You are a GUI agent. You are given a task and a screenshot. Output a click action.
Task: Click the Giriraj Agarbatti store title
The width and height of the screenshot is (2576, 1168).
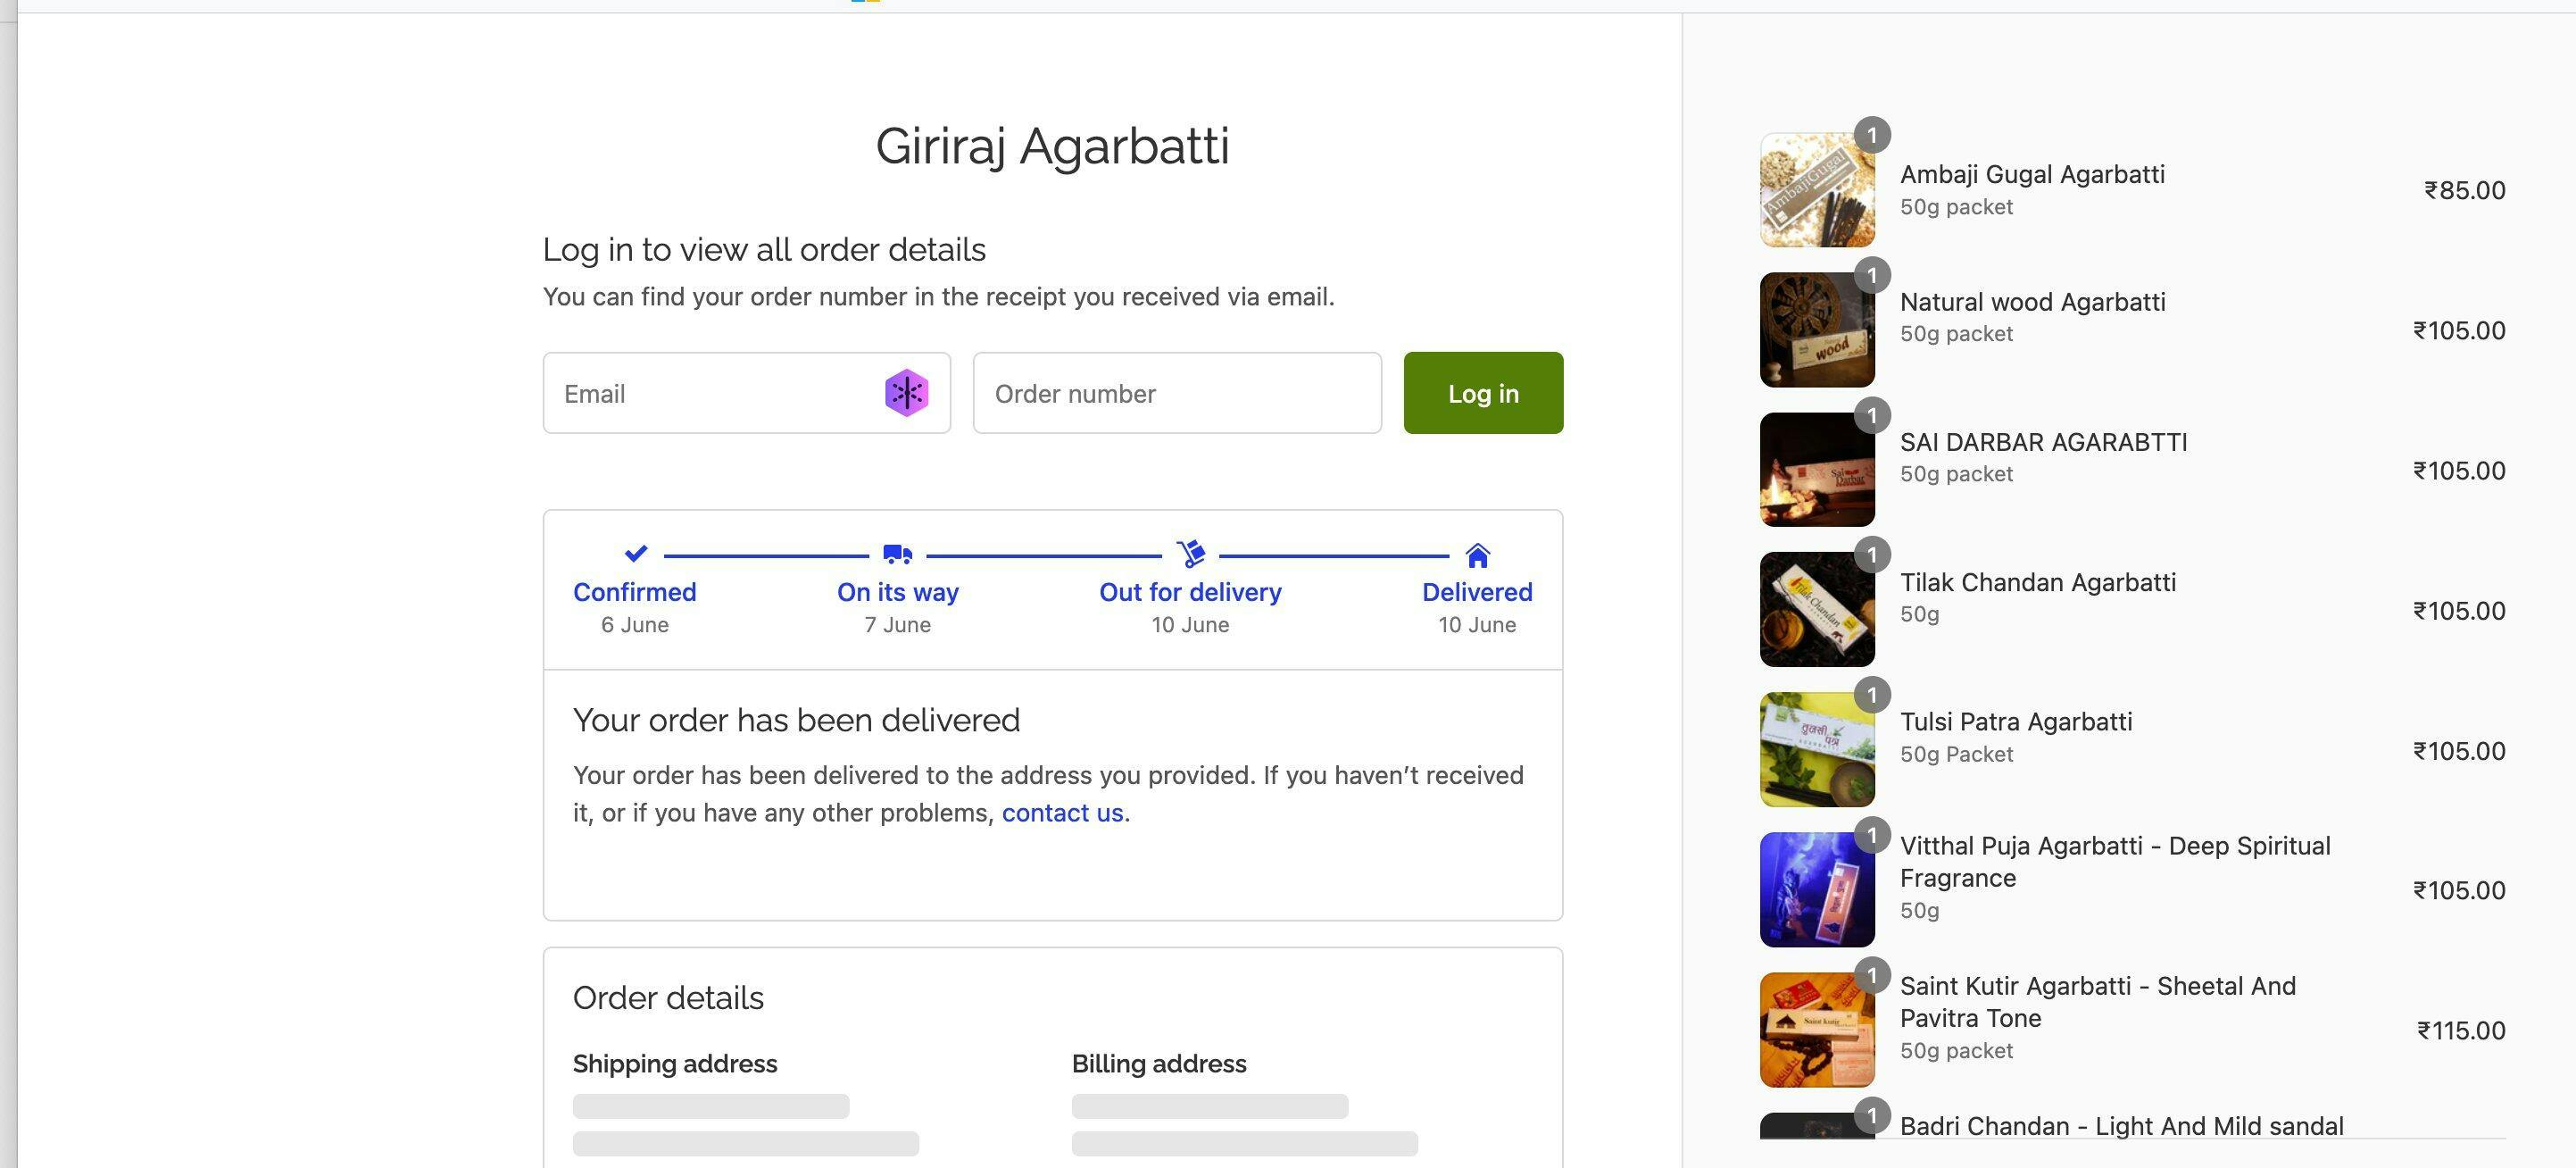tap(1052, 146)
